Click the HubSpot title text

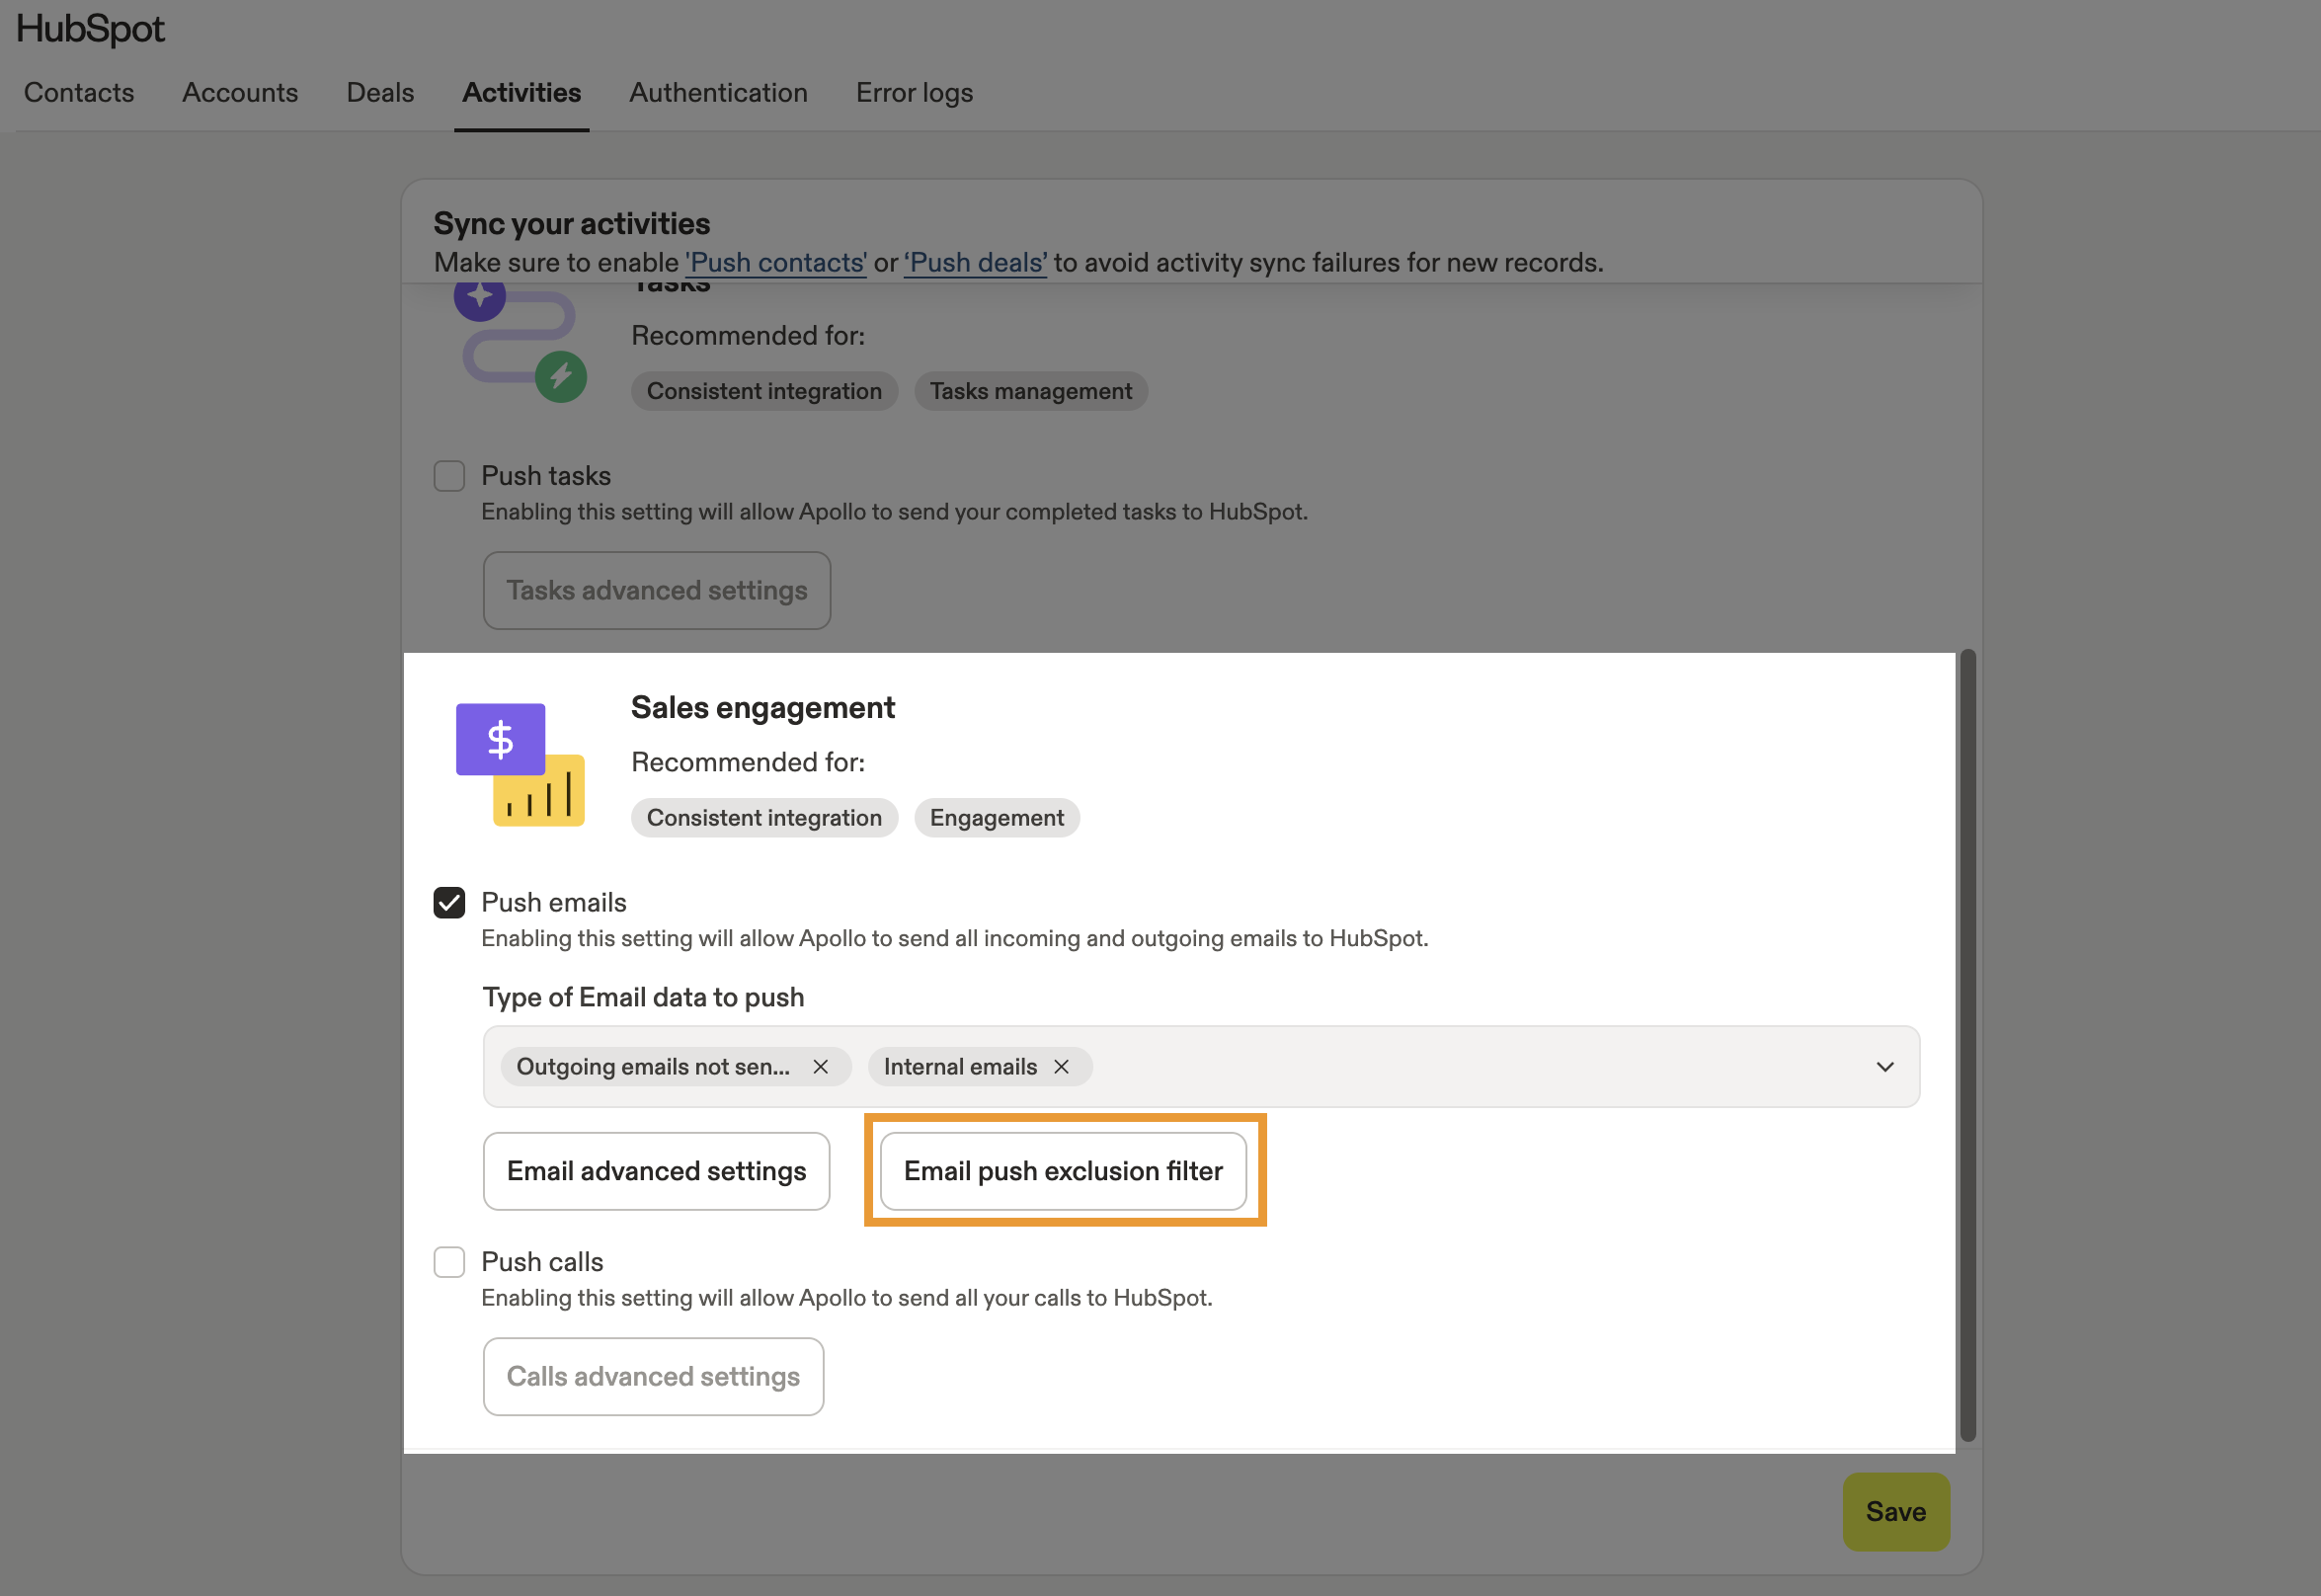tap(90, 29)
